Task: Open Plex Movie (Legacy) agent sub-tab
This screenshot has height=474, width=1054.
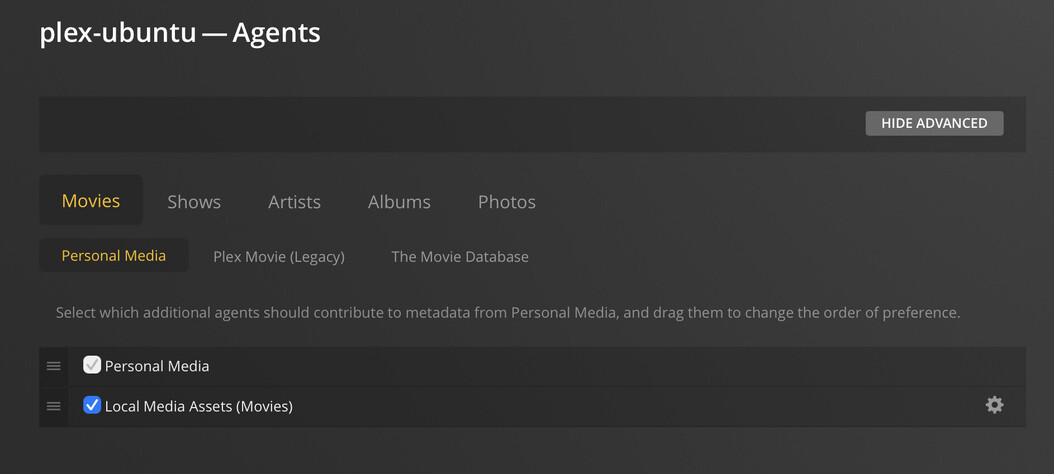Action: (279, 257)
